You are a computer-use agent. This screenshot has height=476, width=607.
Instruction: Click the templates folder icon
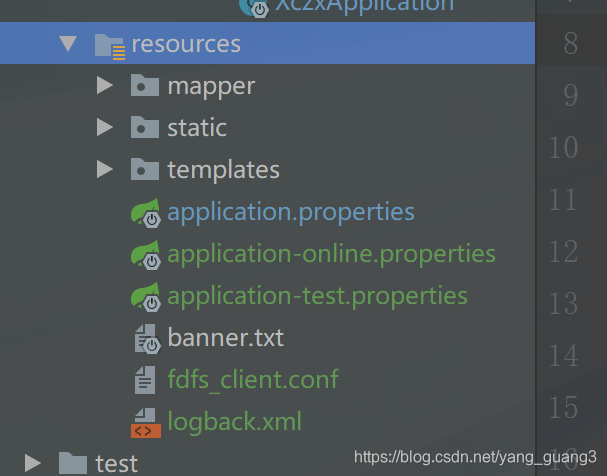145,170
